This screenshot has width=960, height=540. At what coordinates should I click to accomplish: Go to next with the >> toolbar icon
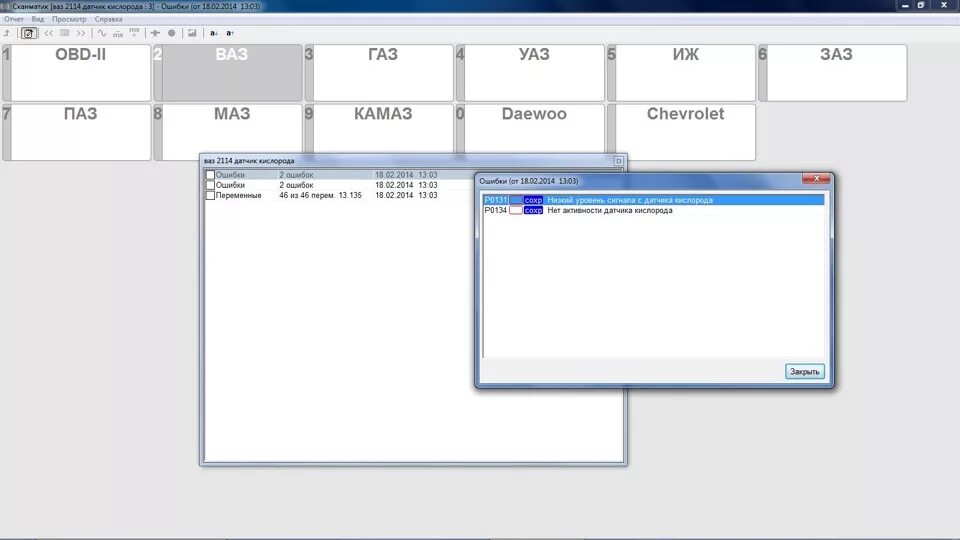click(x=81, y=33)
